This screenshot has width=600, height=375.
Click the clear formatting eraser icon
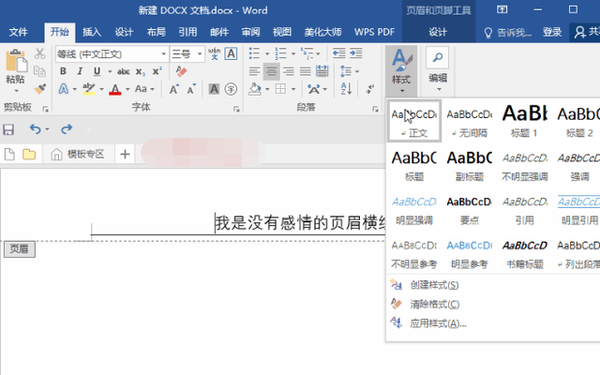tap(181, 71)
